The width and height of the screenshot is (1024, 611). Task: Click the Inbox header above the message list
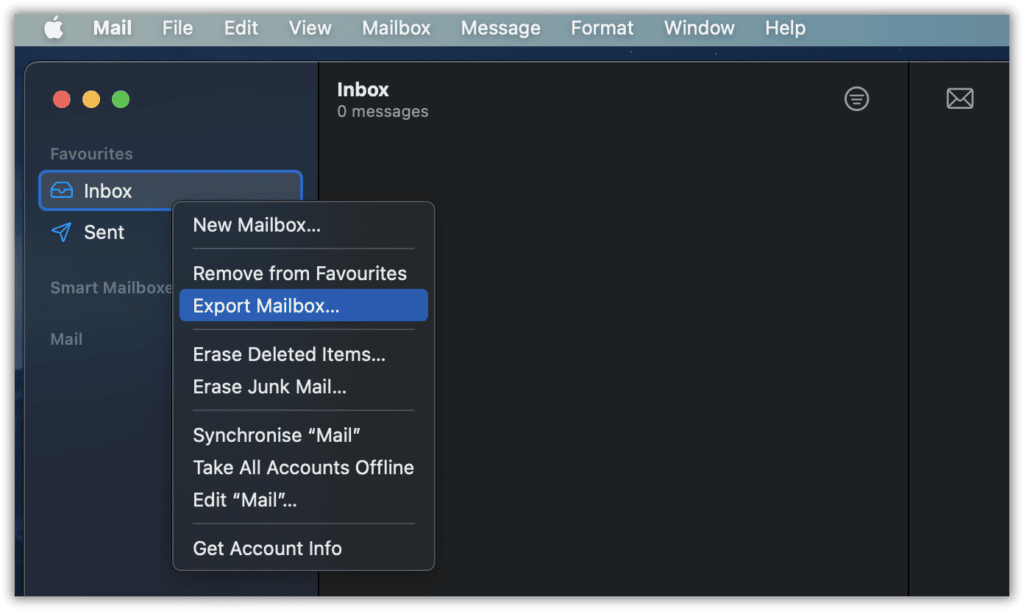(362, 89)
